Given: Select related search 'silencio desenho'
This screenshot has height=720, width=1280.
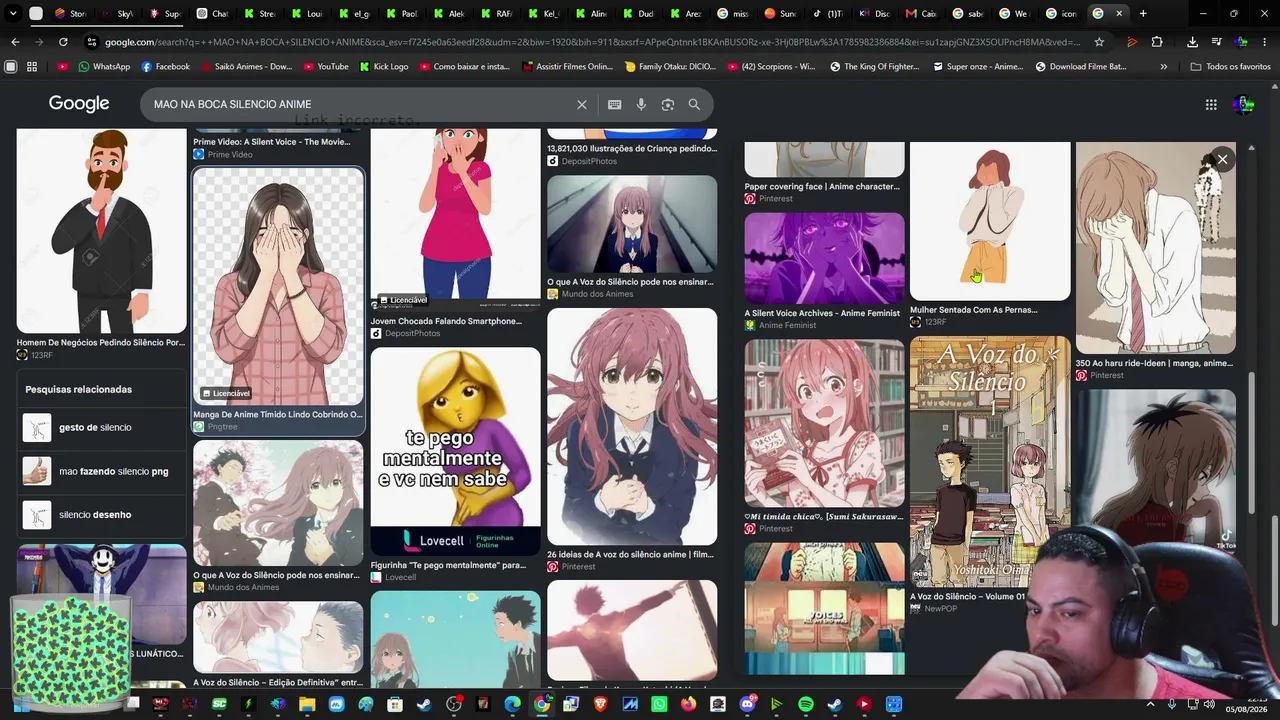Looking at the screenshot, I should pos(100,515).
